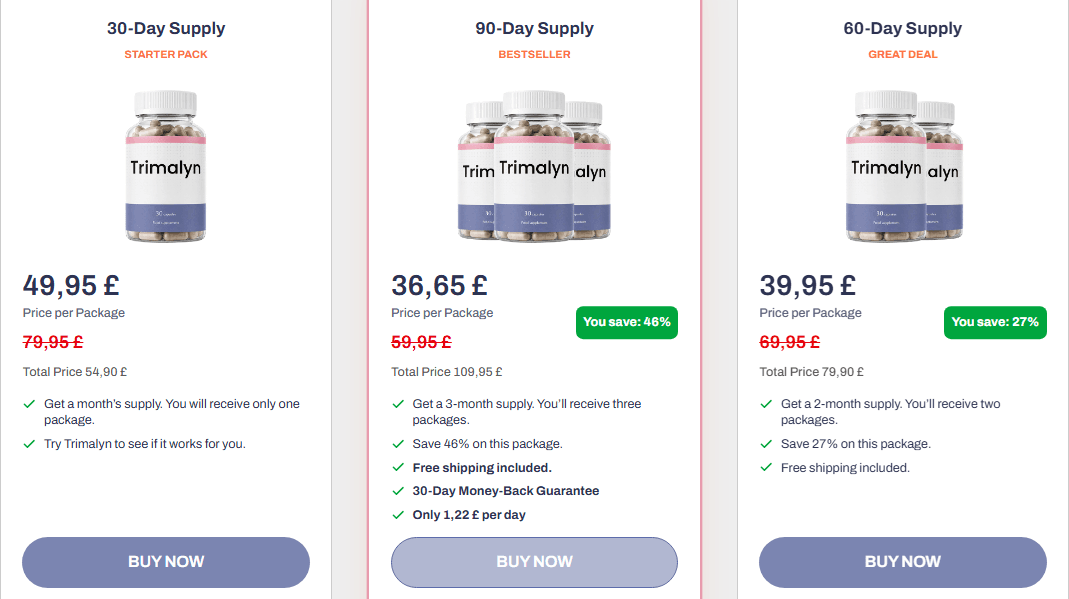Click the crossed-out 79,95 £ price
This screenshot has width=1069, height=599.
(x=53, y=342)
